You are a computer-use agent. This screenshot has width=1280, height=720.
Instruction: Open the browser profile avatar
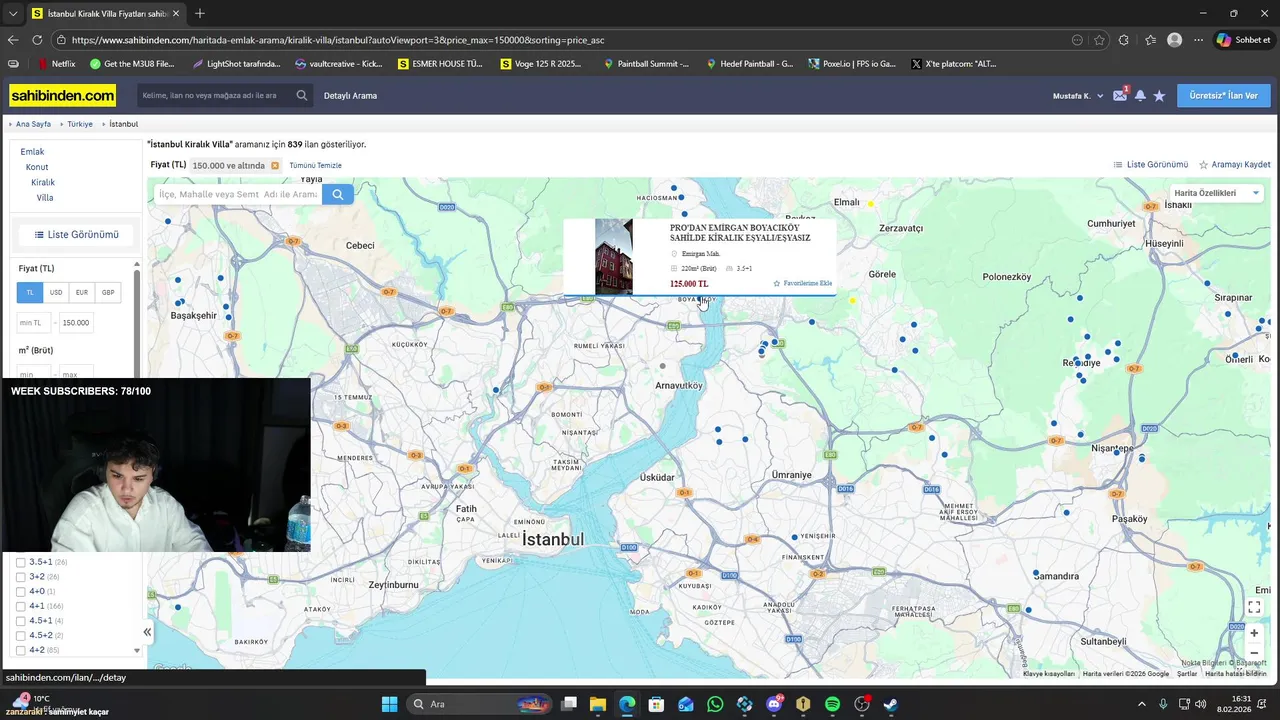[x=1175, y=40]
